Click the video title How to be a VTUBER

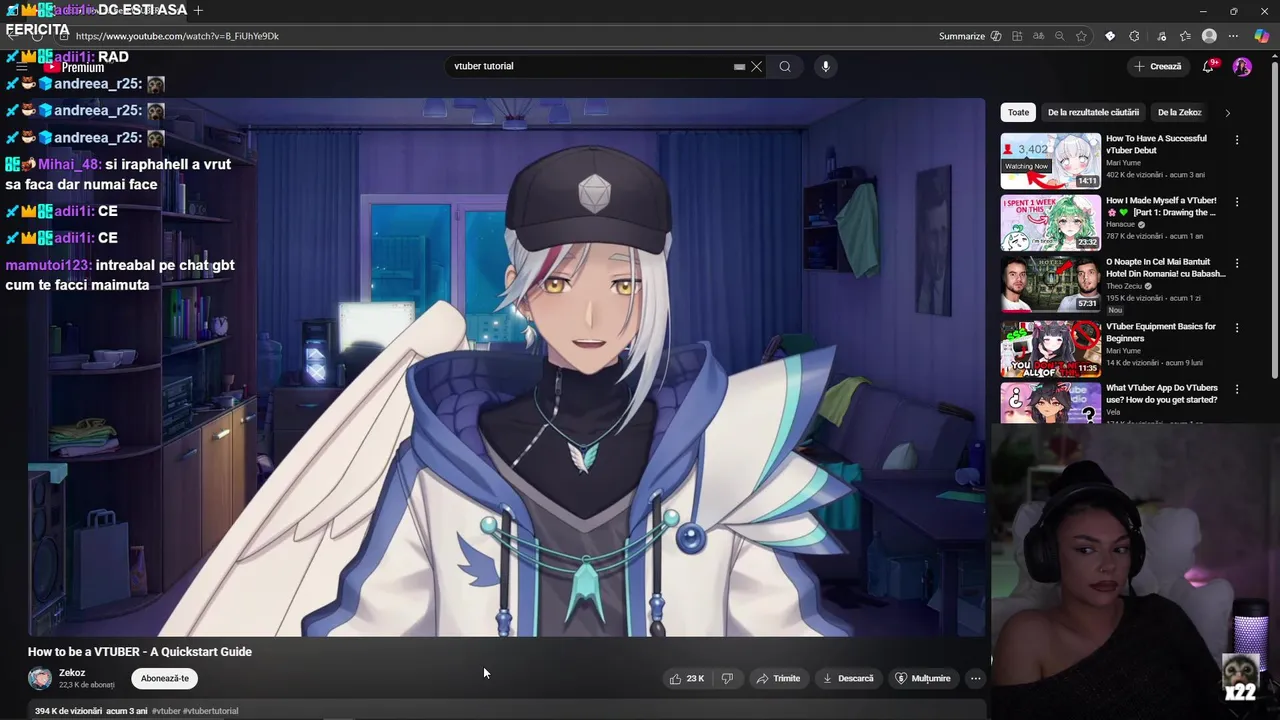pyautogui.click(x=140, y=652)
